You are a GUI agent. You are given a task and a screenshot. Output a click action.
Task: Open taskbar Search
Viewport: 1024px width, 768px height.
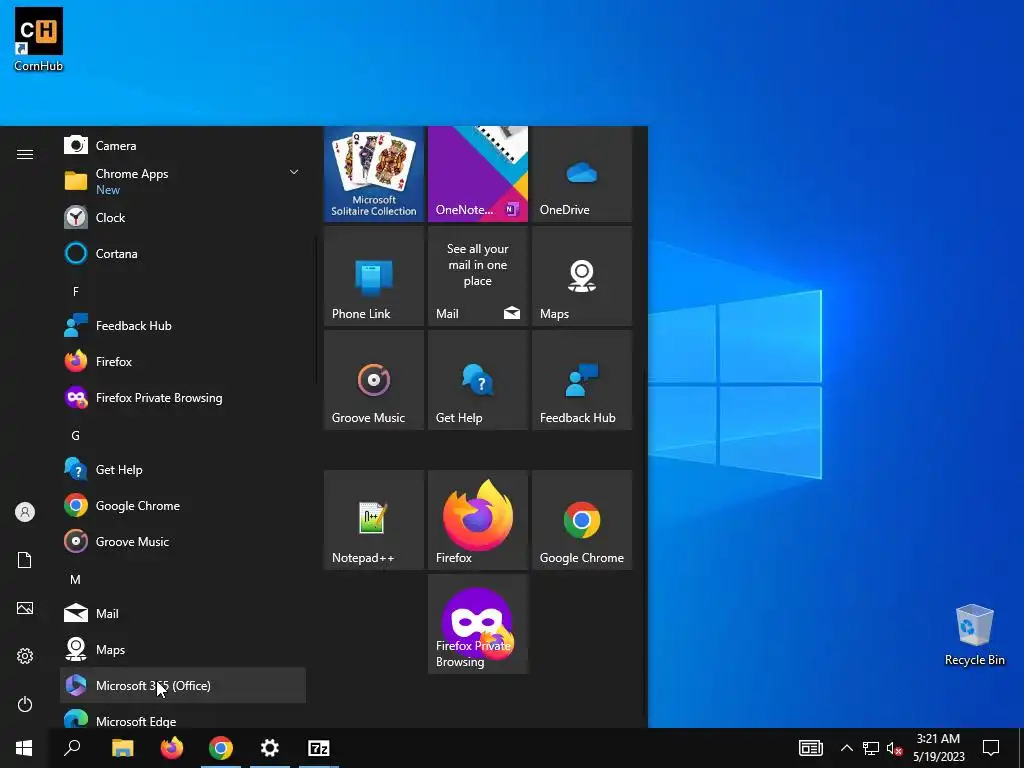point(72,748)
